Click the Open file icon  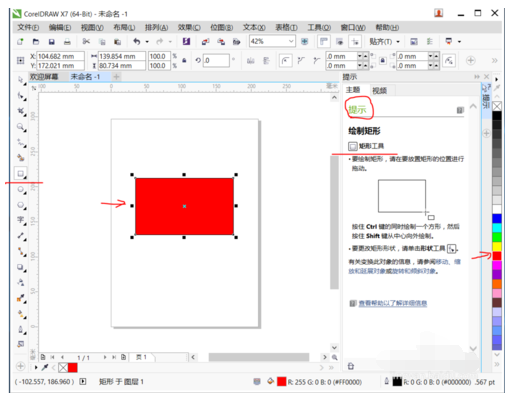pos(36,42)
